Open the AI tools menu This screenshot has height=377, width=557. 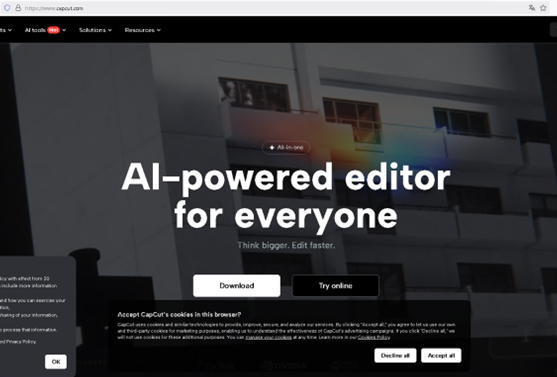[45, 30]
